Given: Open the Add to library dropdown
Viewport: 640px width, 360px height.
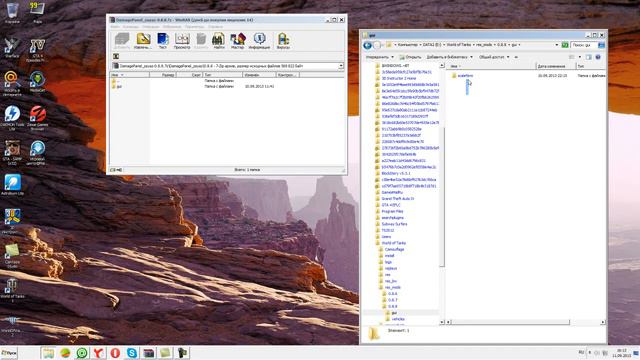Looking at the screenshot, I should pyautogui.click(x=449, y=57).
